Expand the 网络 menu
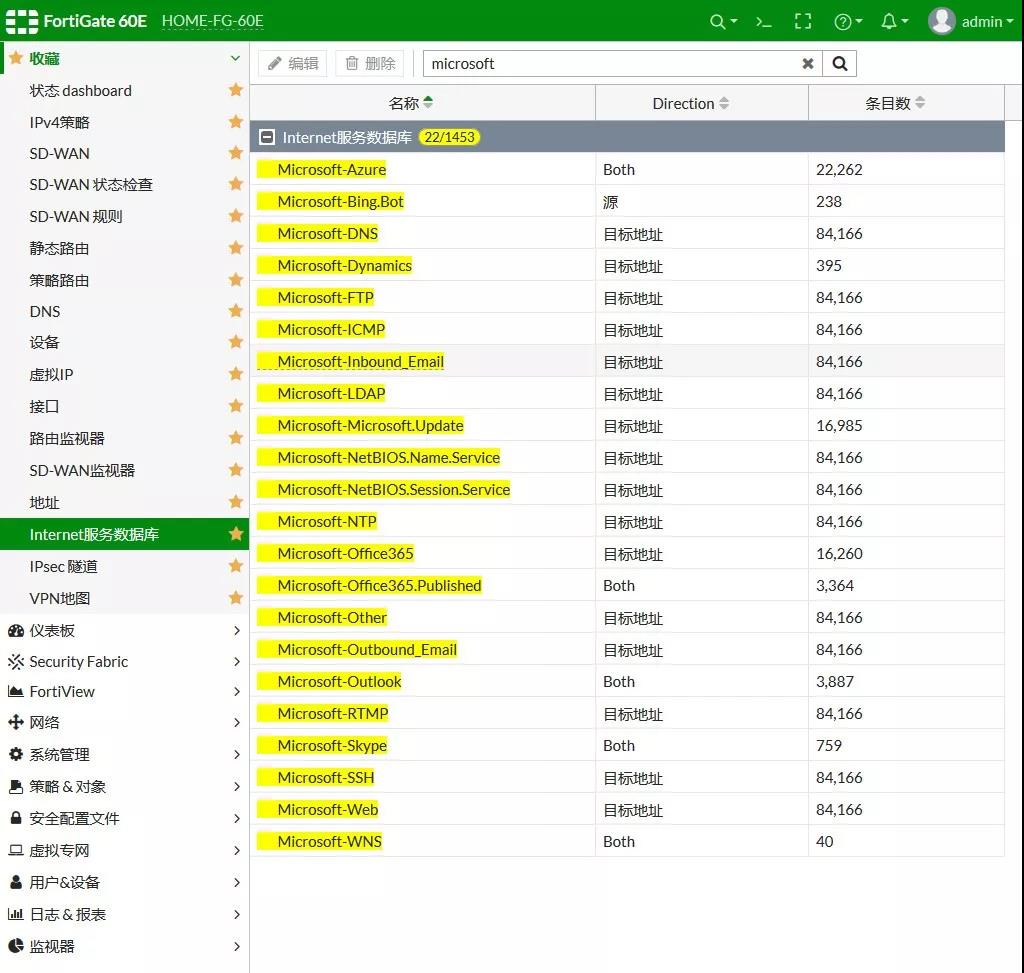The image size is (1024, 973). pyautogui.click(x=124, y=722)
